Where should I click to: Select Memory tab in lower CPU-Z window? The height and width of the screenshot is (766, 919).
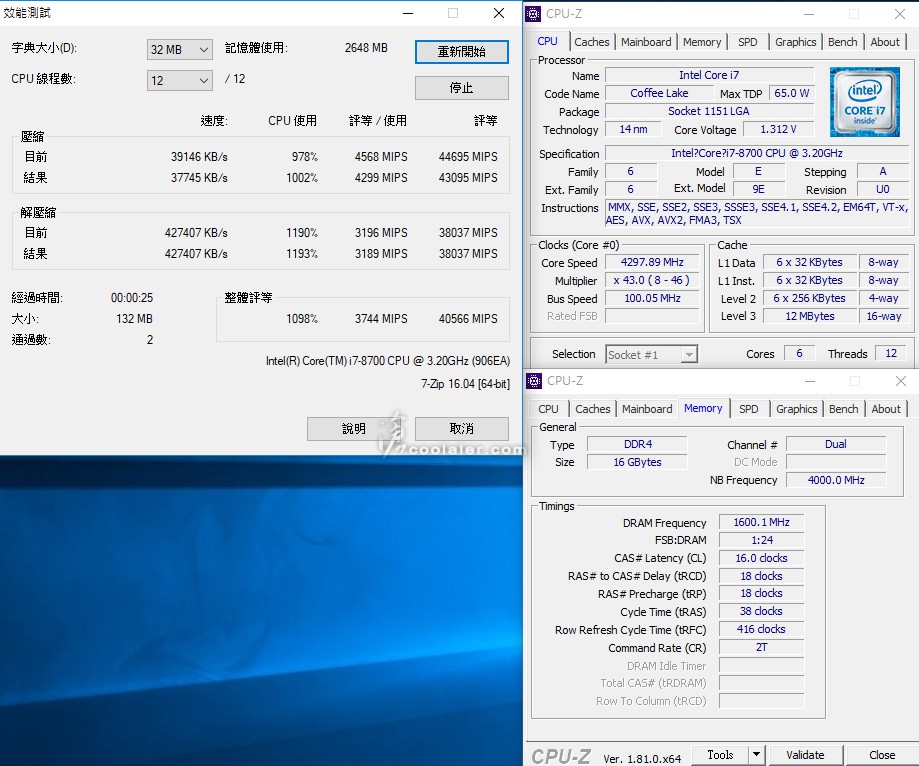pyautogui.click(x=703, y=408)
